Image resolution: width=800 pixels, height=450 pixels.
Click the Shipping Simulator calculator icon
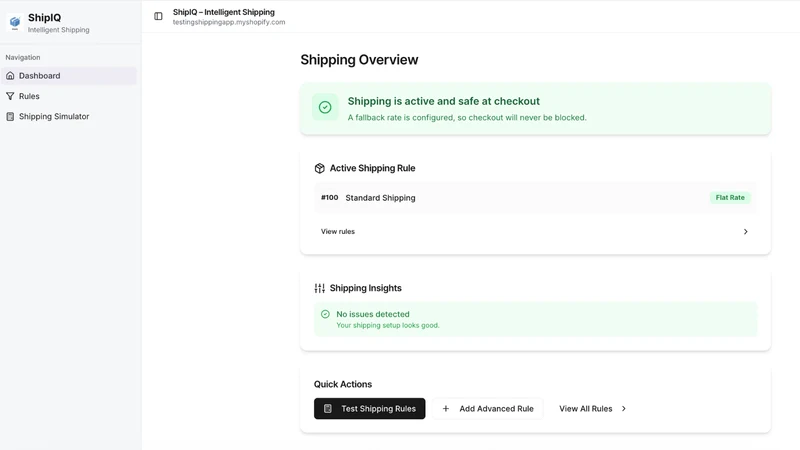click(10, 116)
